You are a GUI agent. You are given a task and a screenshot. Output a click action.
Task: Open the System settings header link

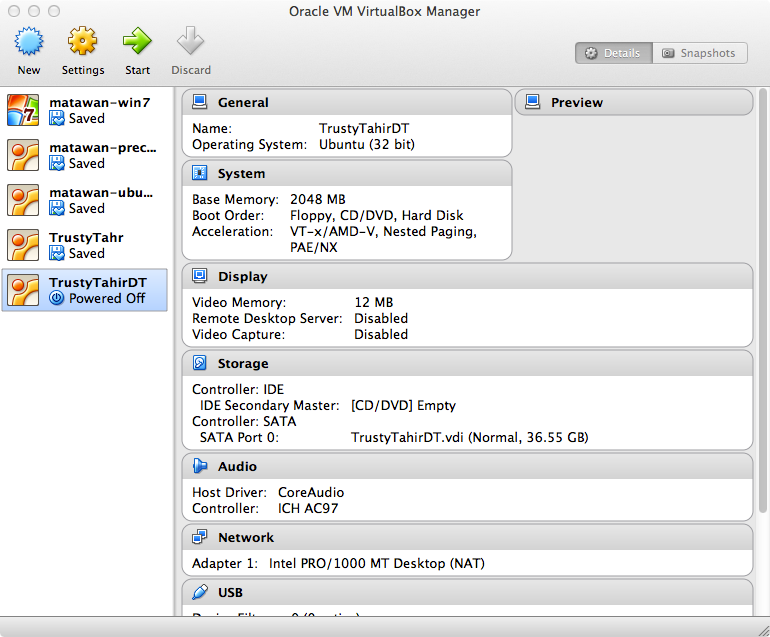coord(241,174)
